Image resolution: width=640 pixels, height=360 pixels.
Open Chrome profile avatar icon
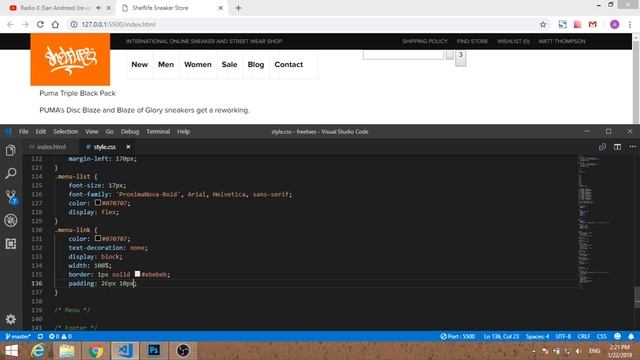(x=614, y=24)
